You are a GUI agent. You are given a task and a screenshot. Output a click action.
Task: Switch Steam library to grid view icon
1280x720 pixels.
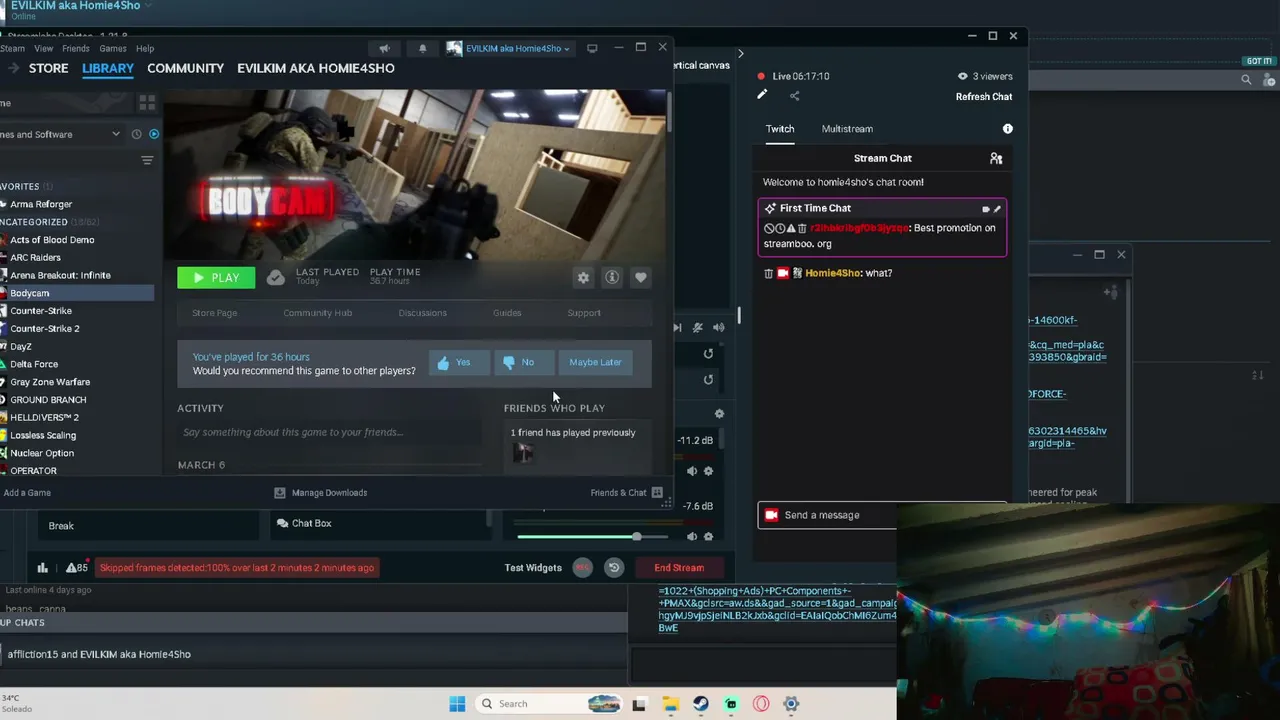pyautogui.click(x=147, y=103)
